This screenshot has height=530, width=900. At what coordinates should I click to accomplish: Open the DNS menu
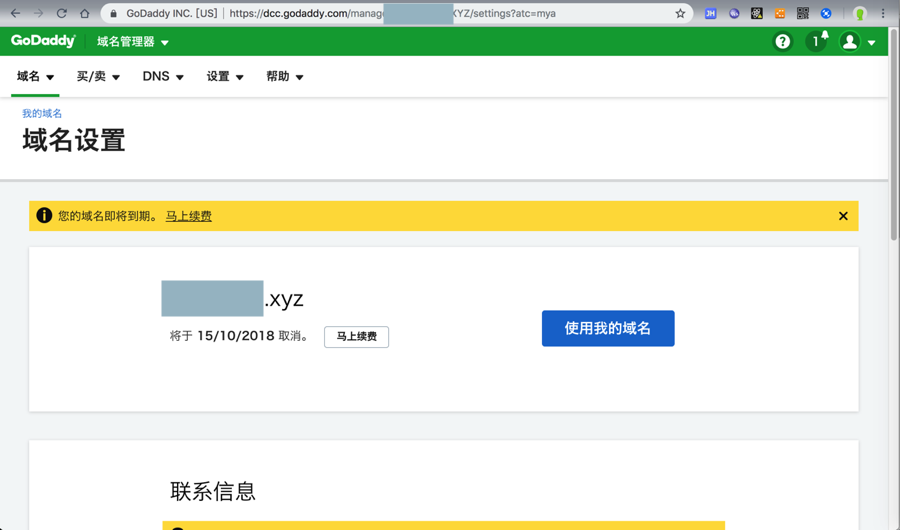tap(163, 76)
